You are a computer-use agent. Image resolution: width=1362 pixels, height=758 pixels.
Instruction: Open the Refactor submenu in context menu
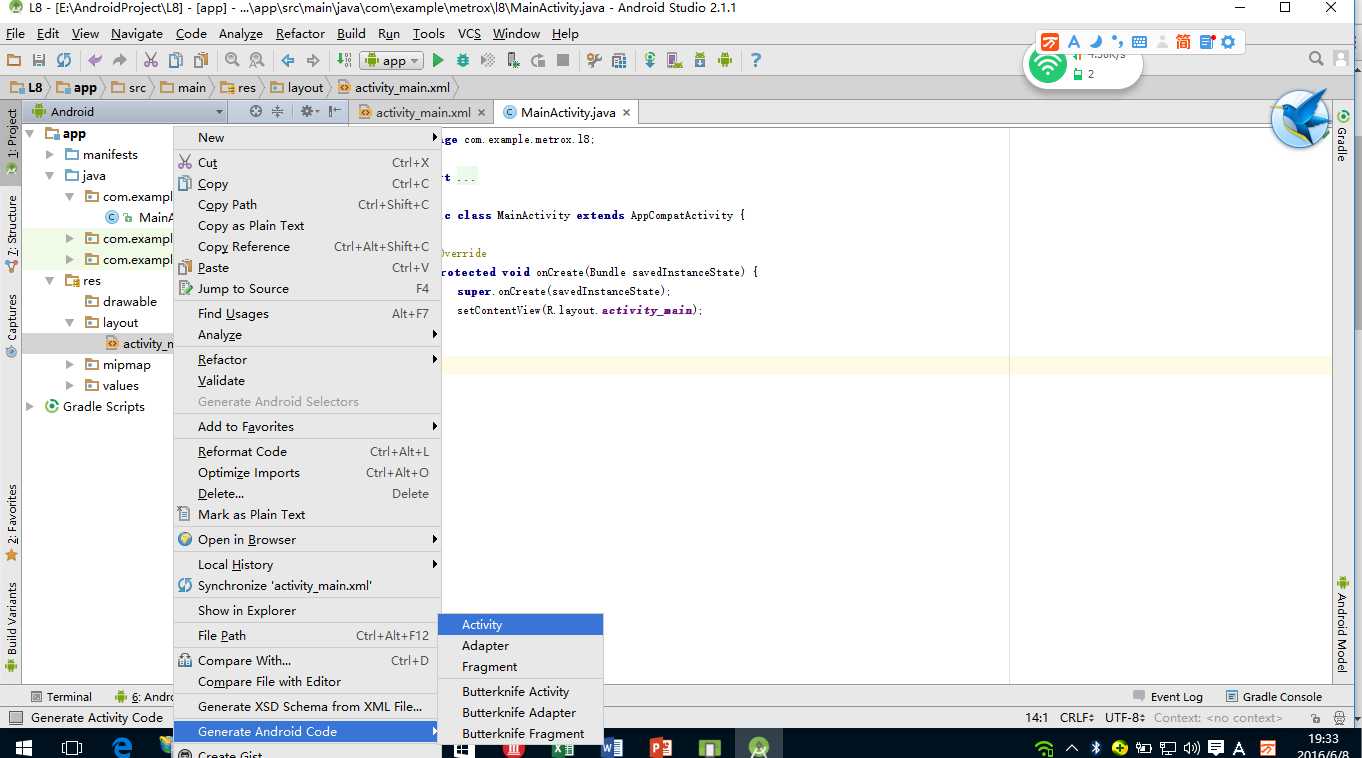307,360
